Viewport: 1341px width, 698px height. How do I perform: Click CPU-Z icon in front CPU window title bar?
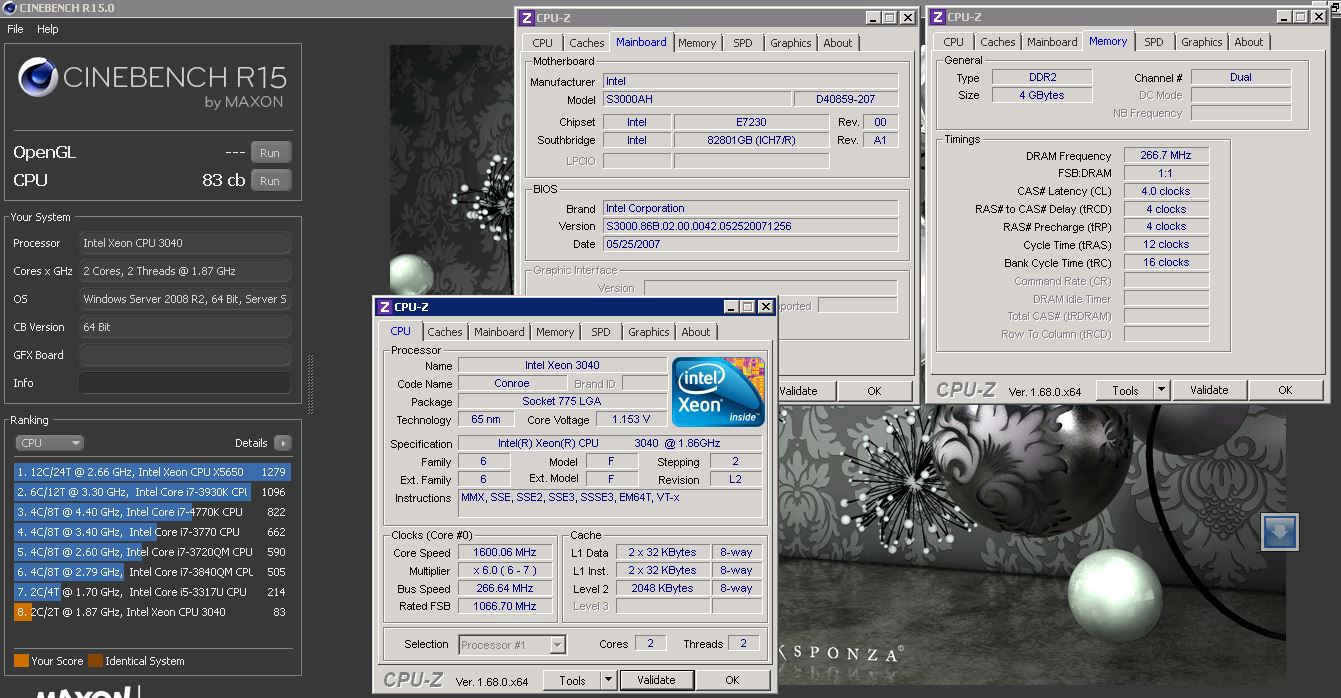click(x=385, y=307)
